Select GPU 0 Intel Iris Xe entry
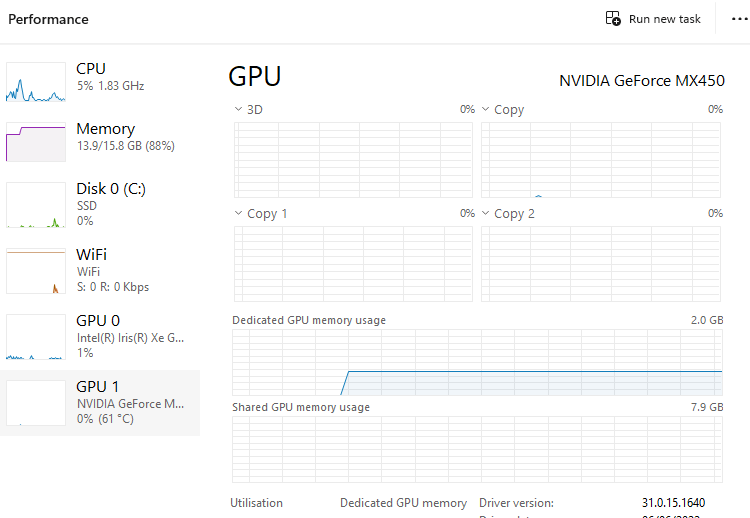The width and height of the screenshot is (750, 518). (130, 337)
